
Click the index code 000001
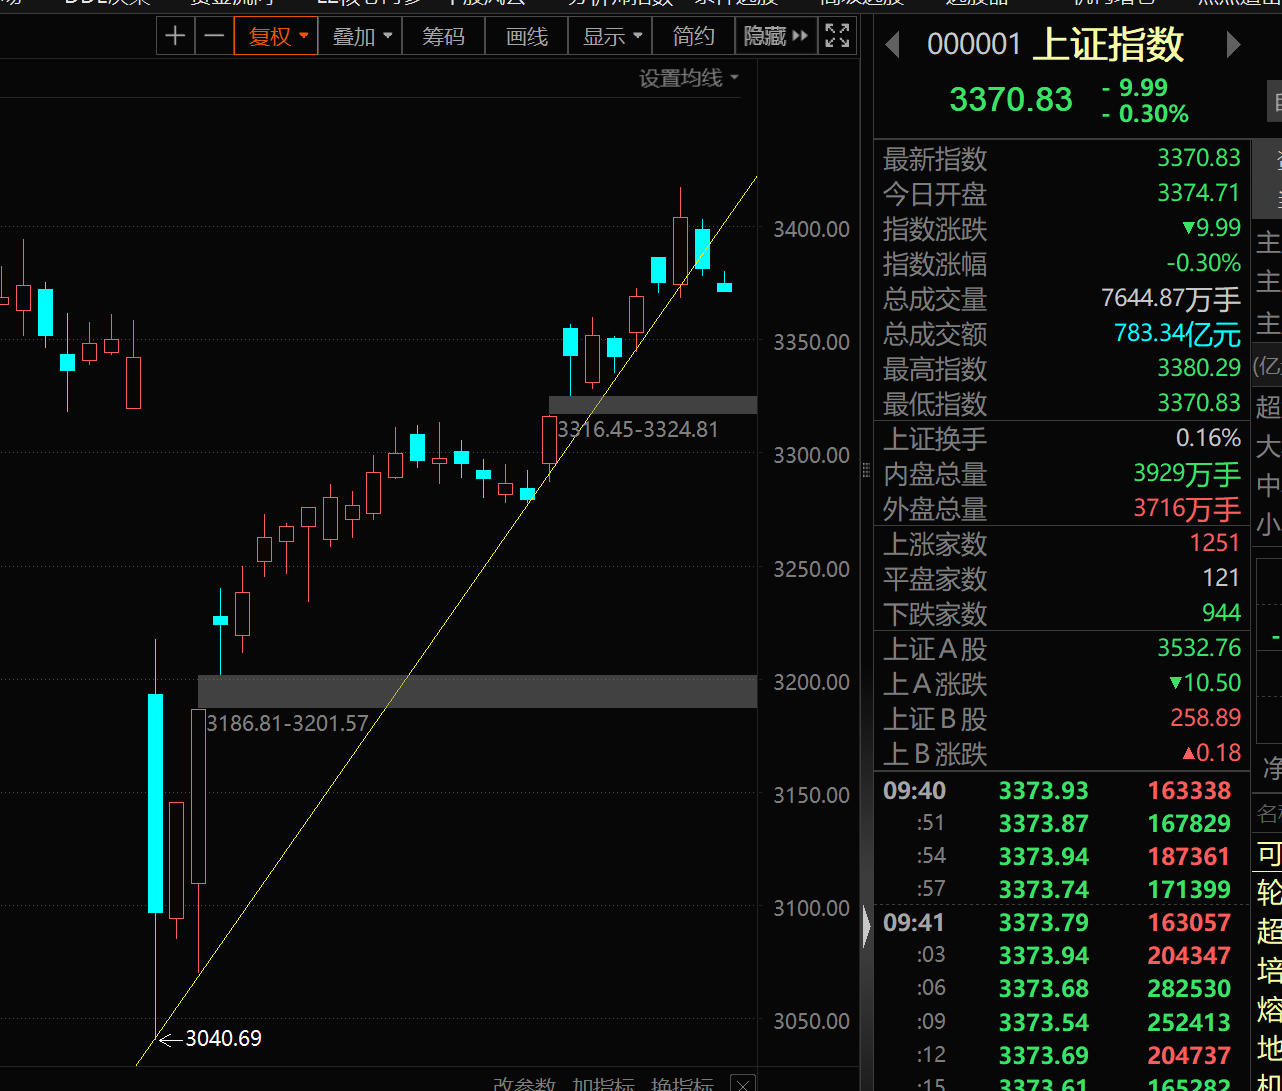point(974,45)
